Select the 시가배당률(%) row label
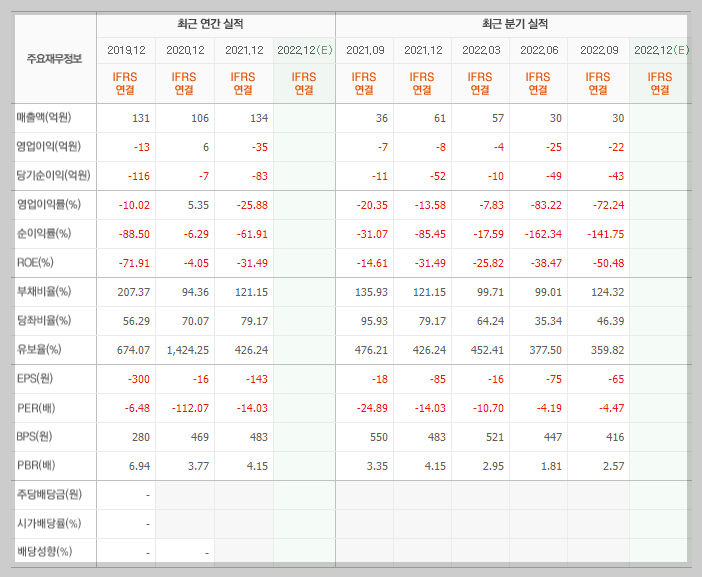 (x=49, y=523)
